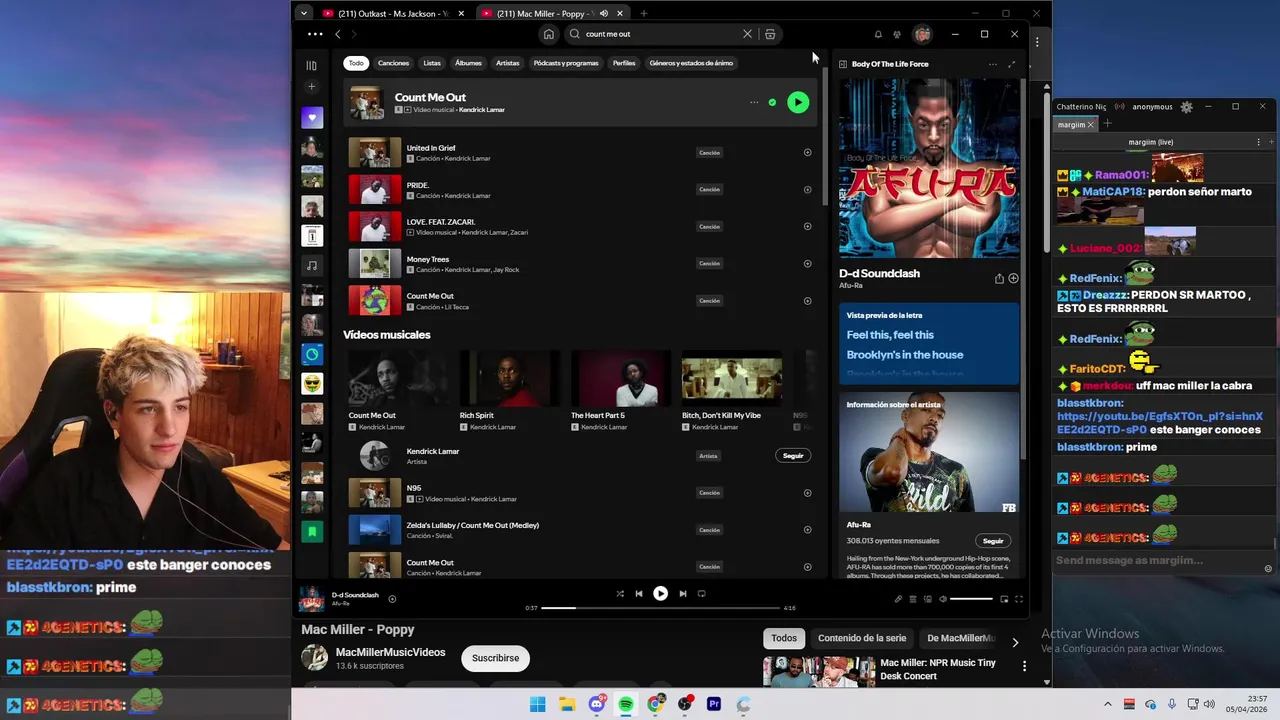This screenshot has width=1280, height=720.
Task: Expand Your Library sidebar icon
Action: (312, 66)
